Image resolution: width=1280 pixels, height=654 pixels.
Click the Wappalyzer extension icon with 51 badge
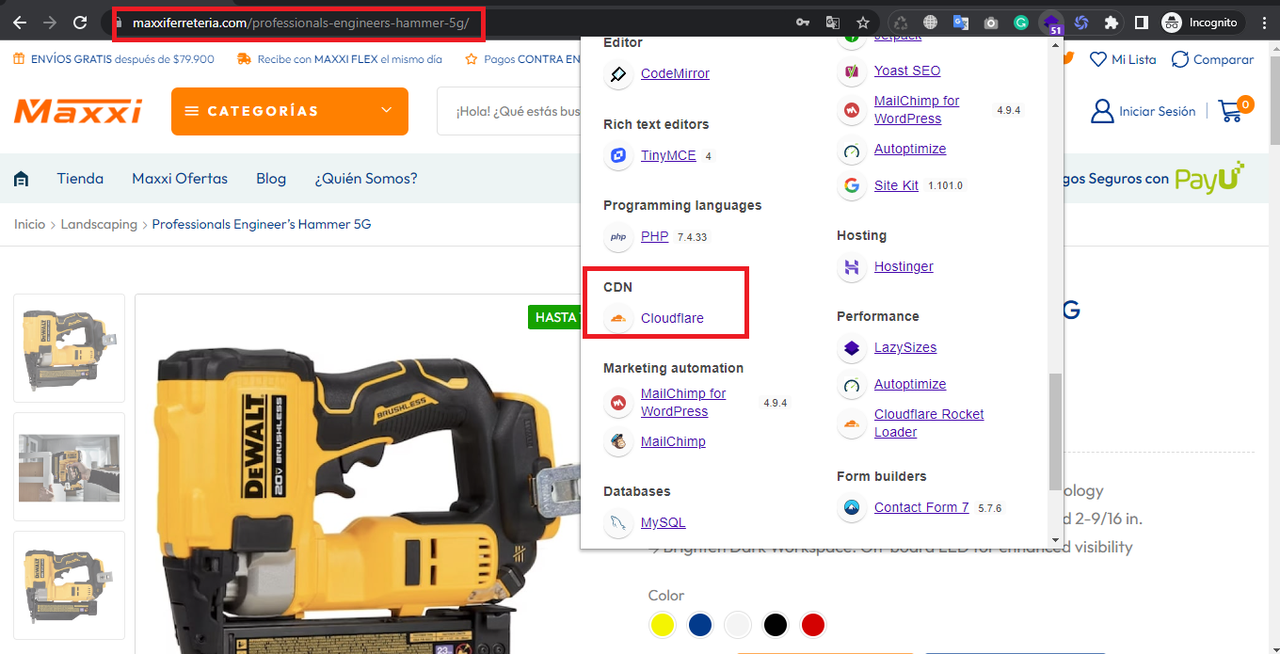[x=1051, y=23]
